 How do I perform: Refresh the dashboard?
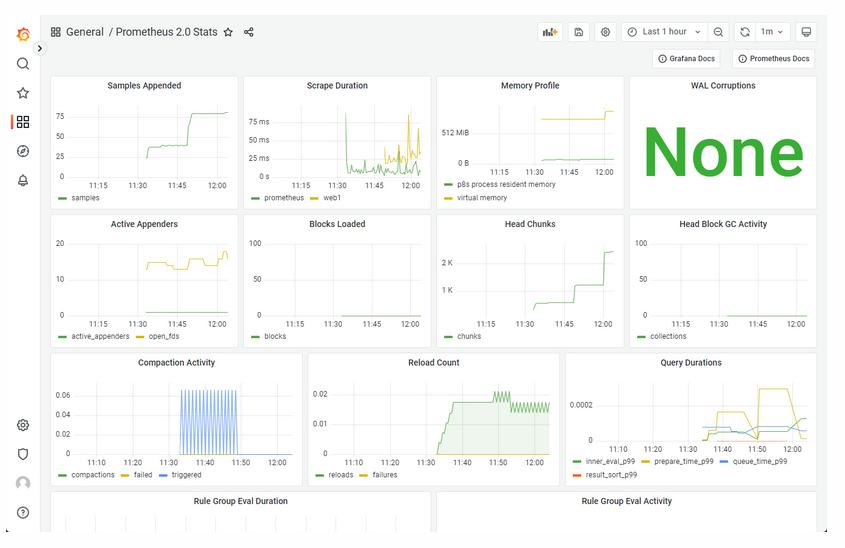tap(745, 32)
